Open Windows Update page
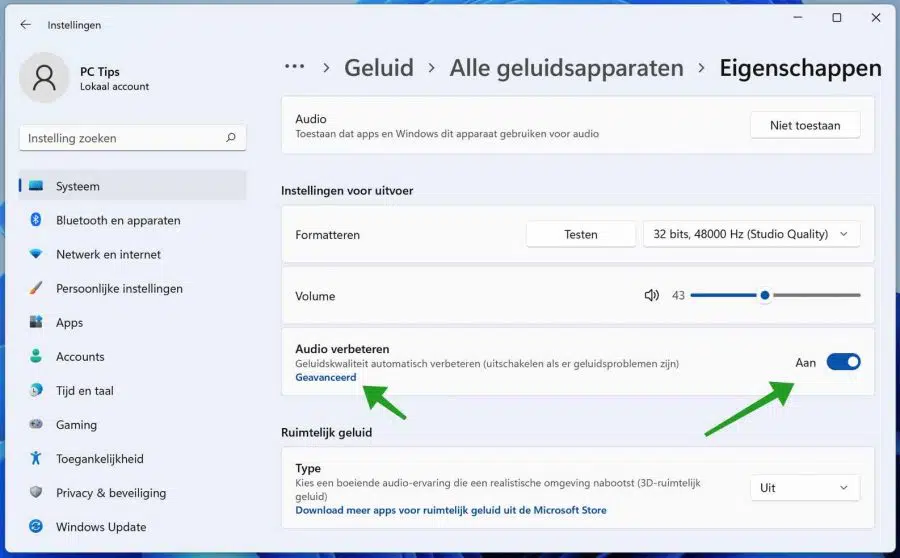Screen dimensions: 900x558 pos(133,526)
